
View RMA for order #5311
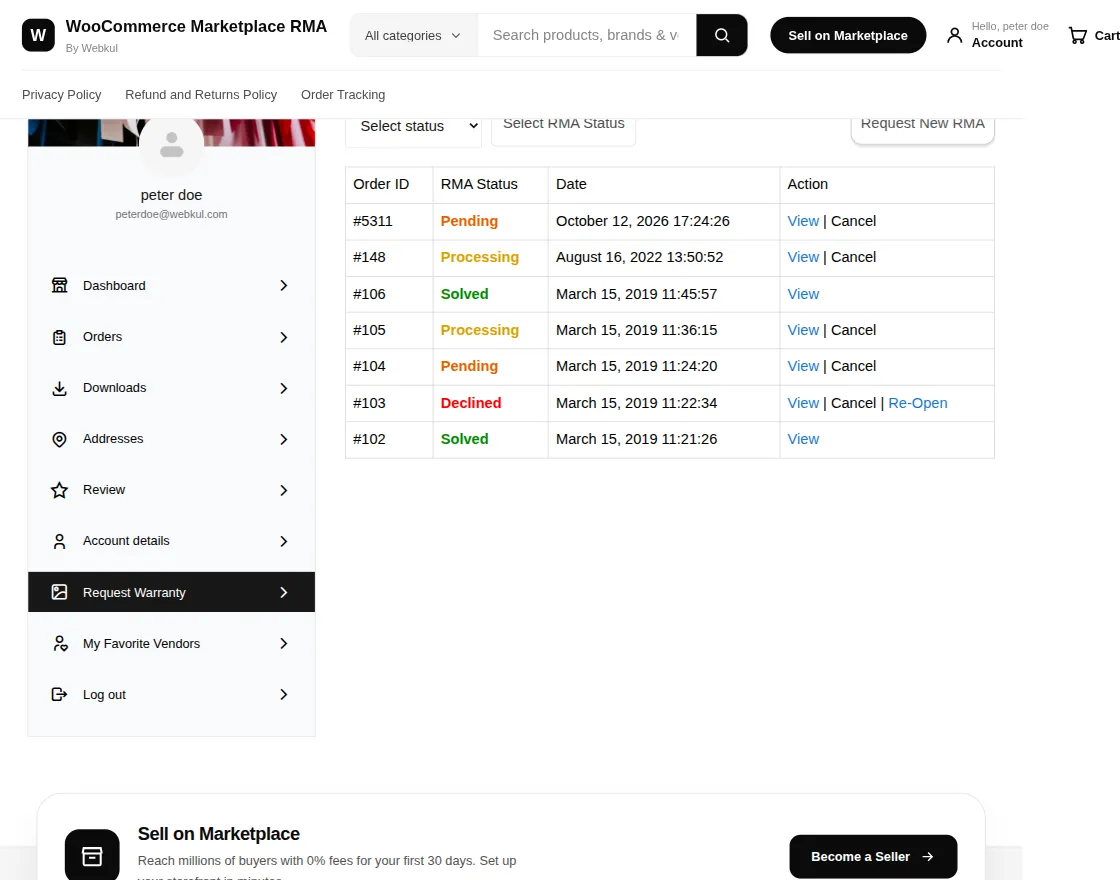pos(803,221)
